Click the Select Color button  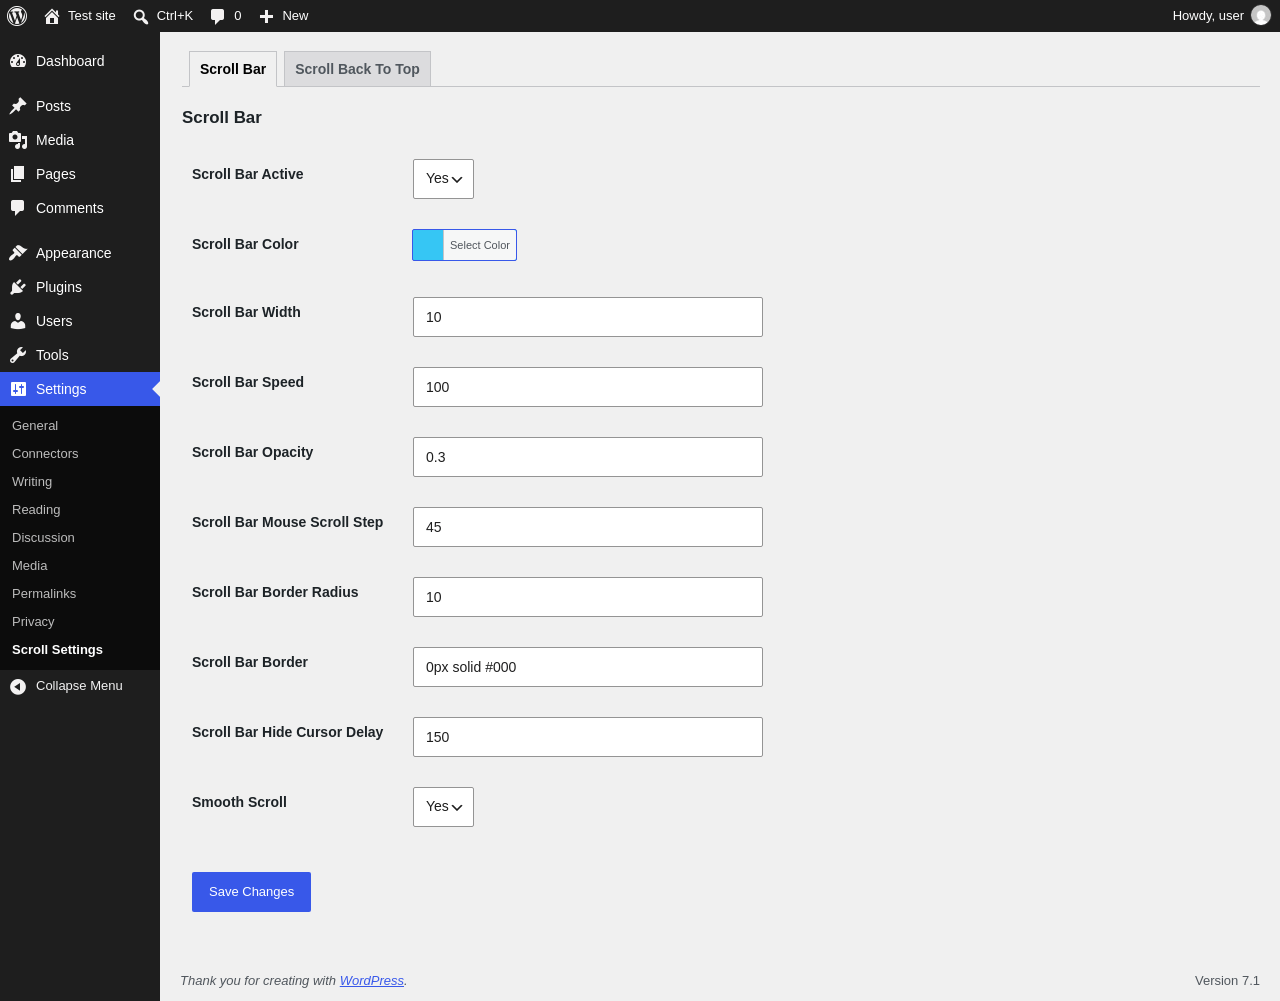pyautogui.click(x=479, y=245)
